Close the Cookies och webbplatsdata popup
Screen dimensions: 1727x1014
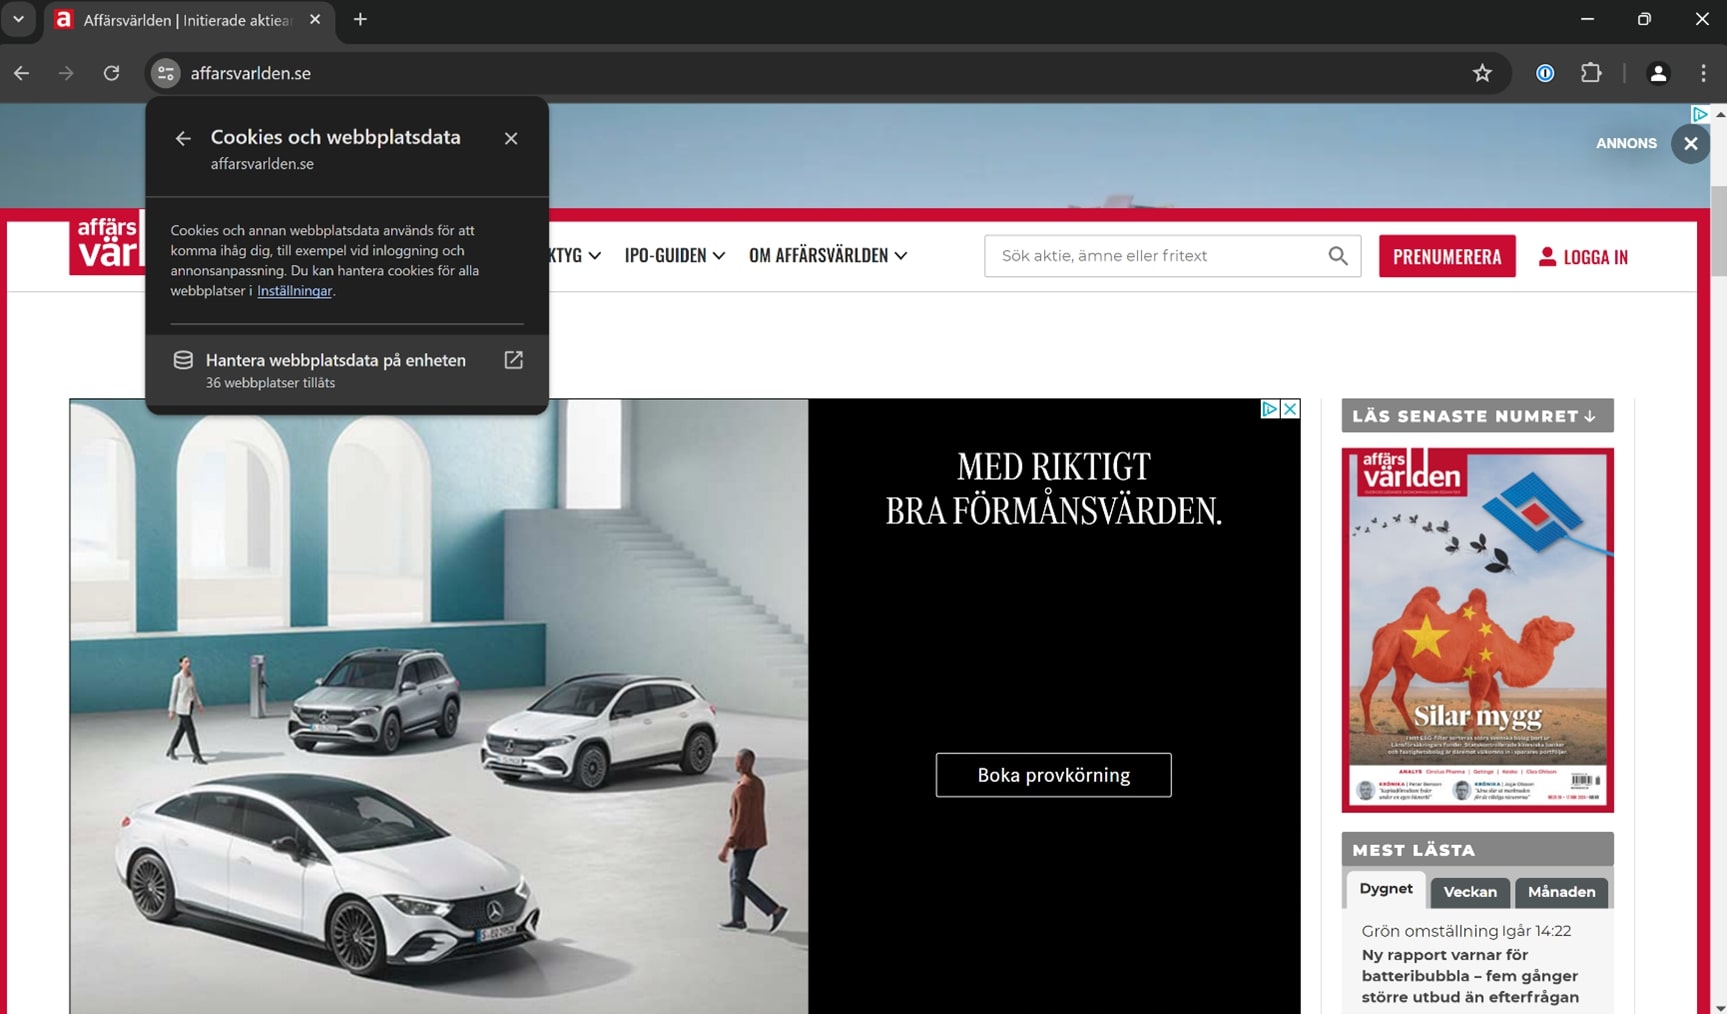tap(511, 138)
